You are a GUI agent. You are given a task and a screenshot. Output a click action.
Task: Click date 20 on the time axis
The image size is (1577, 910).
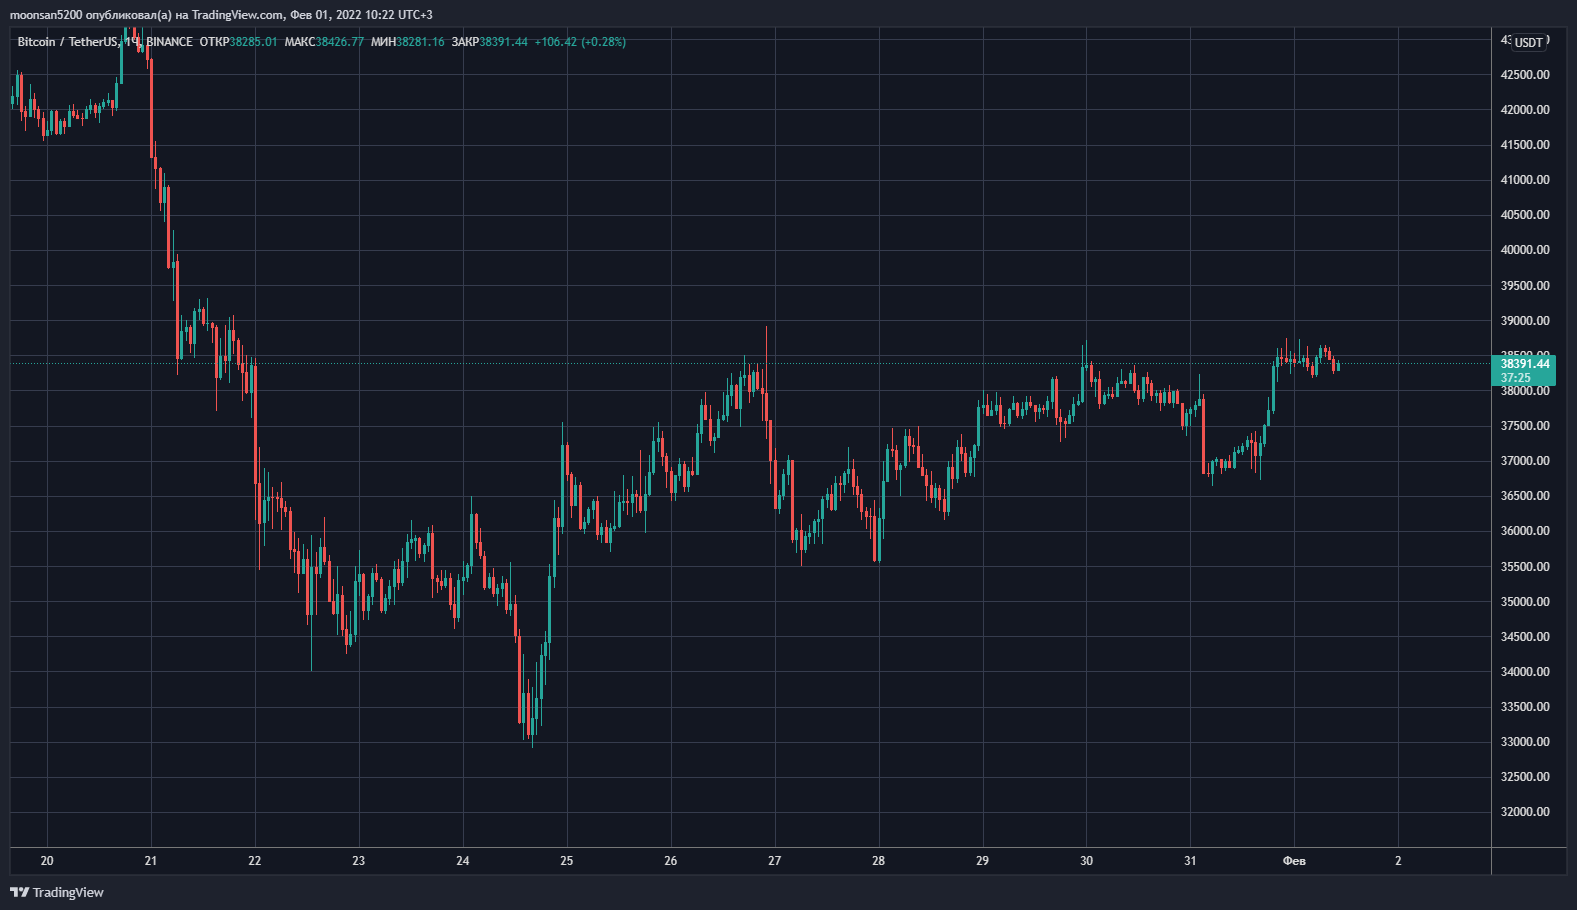[47, 861]
